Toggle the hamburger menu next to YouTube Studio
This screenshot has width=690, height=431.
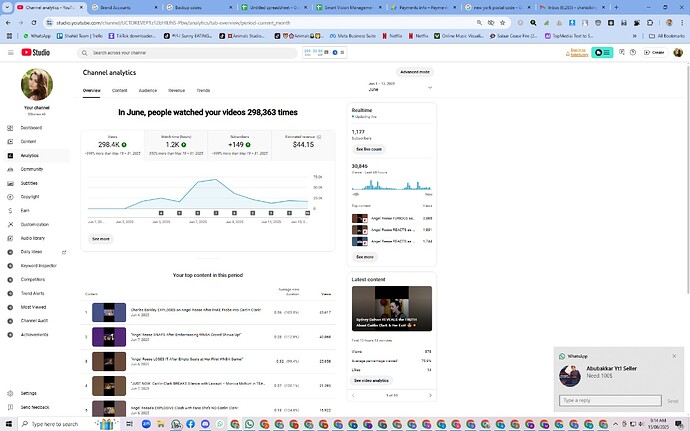[10, 52]
